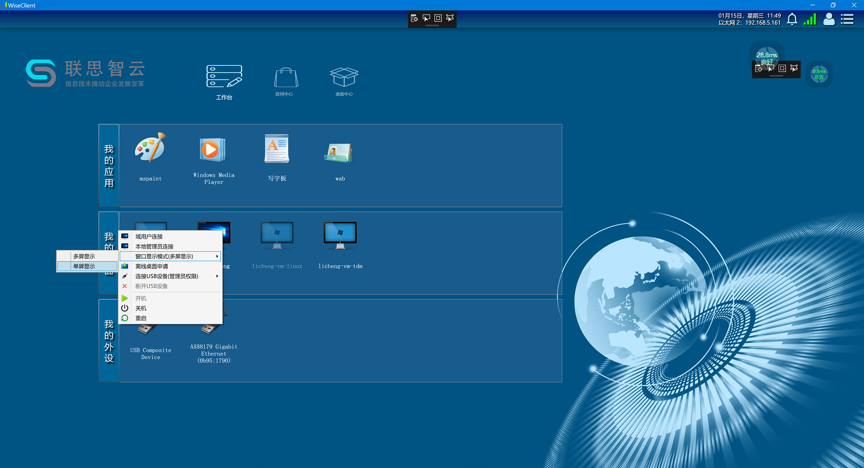The width and height of the screenshot is (864, 468).
Task: Launch Windows Media Player
Action: 213,151
